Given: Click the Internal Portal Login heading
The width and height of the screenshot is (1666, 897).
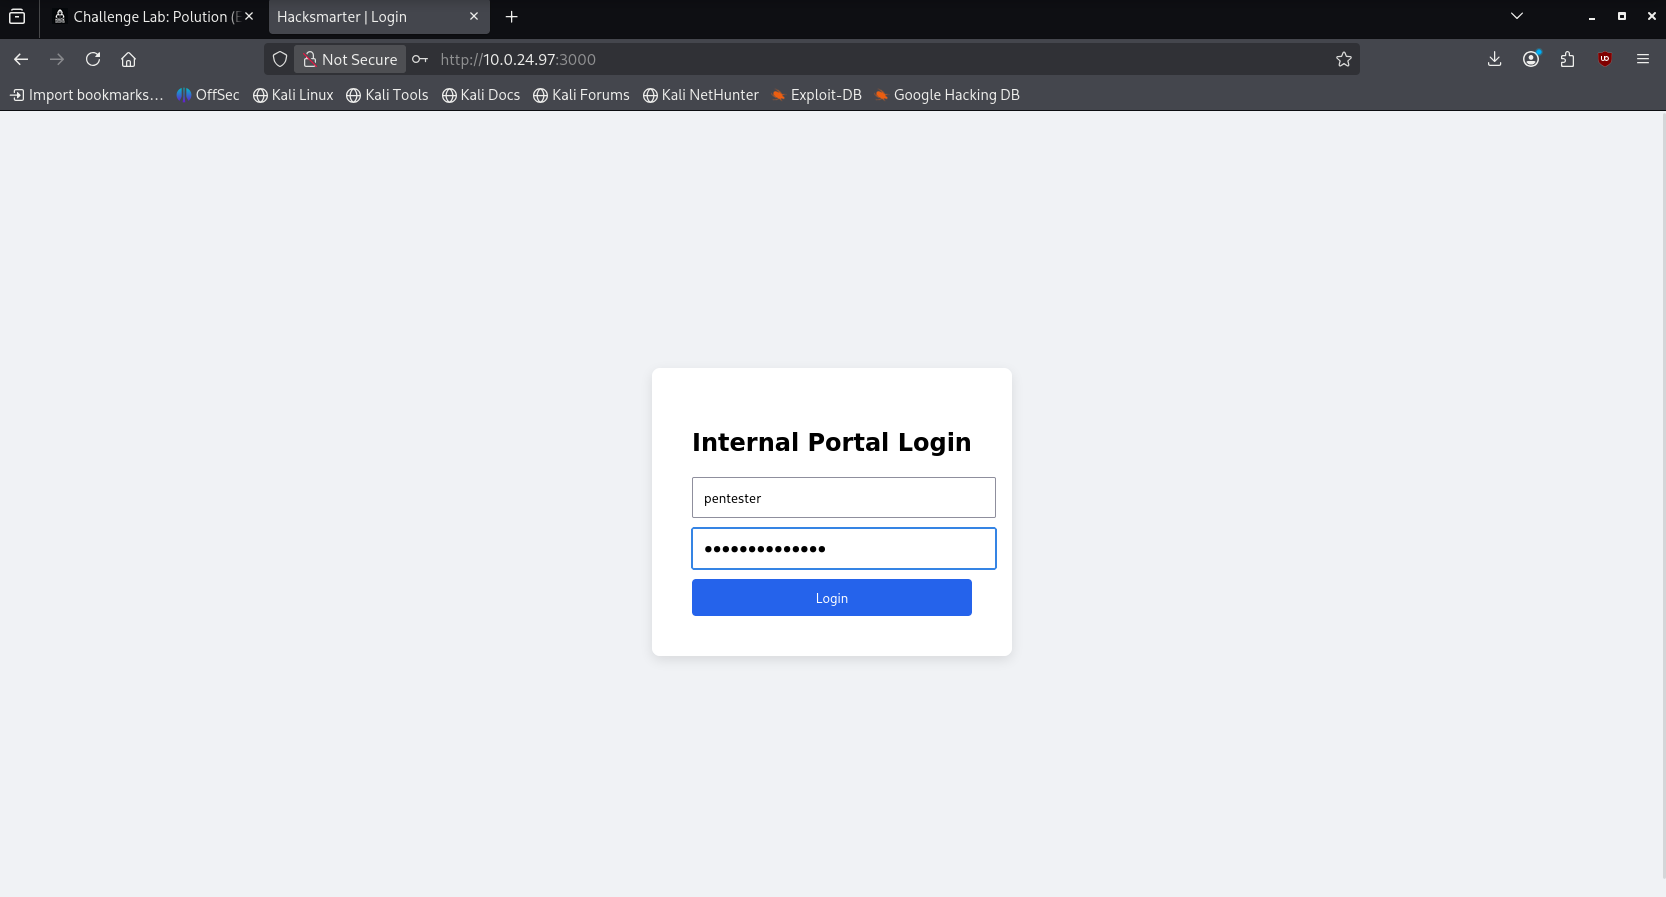Looking at the screenshot, I should (832, 442).
